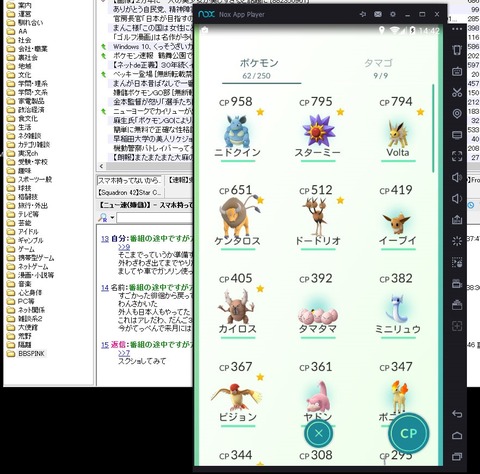Screen dimensions: 480x474
Task: Pin the Nox App Player window on top
Action: pyautogui.click(x=363, y=14)
